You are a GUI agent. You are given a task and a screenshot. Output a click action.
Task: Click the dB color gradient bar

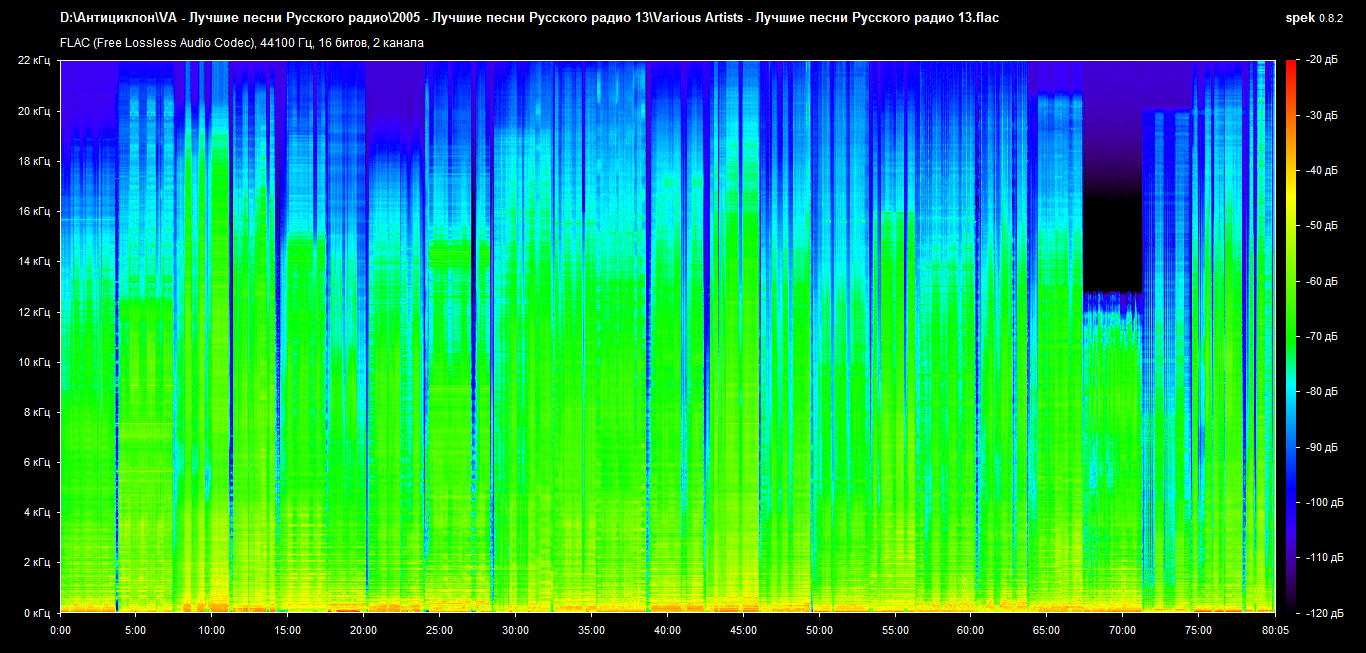(x=1290, y=336)
